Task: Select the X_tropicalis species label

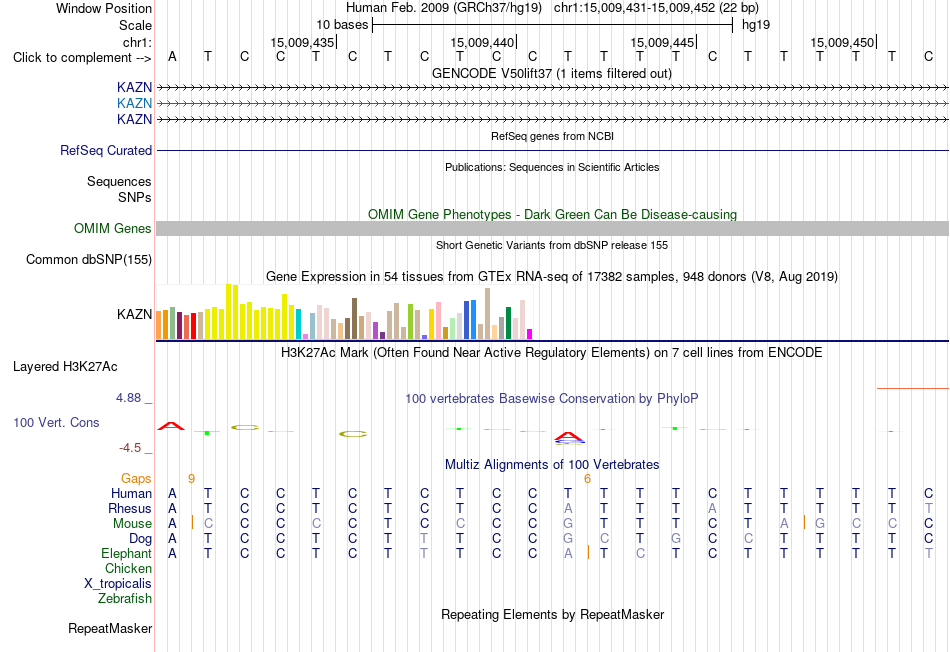Action: pyautogui.click(x=118, y=584)
